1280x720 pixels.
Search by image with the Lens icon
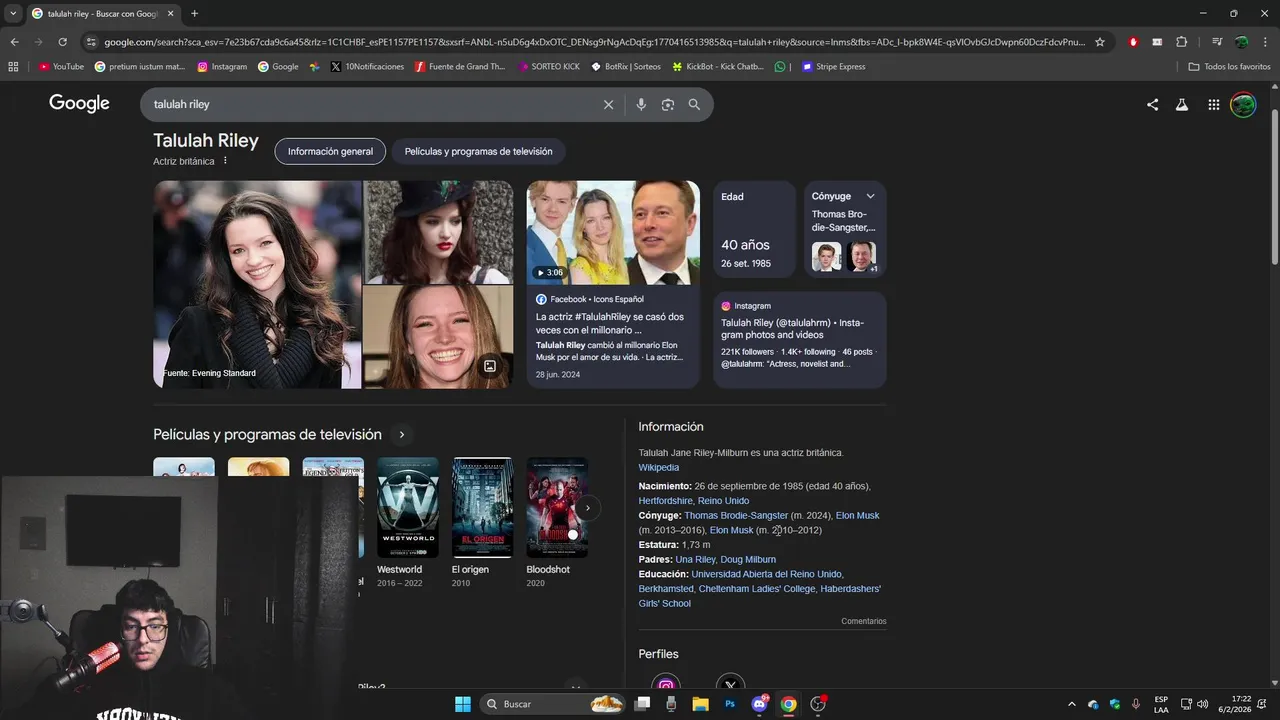tap(668, 105)
